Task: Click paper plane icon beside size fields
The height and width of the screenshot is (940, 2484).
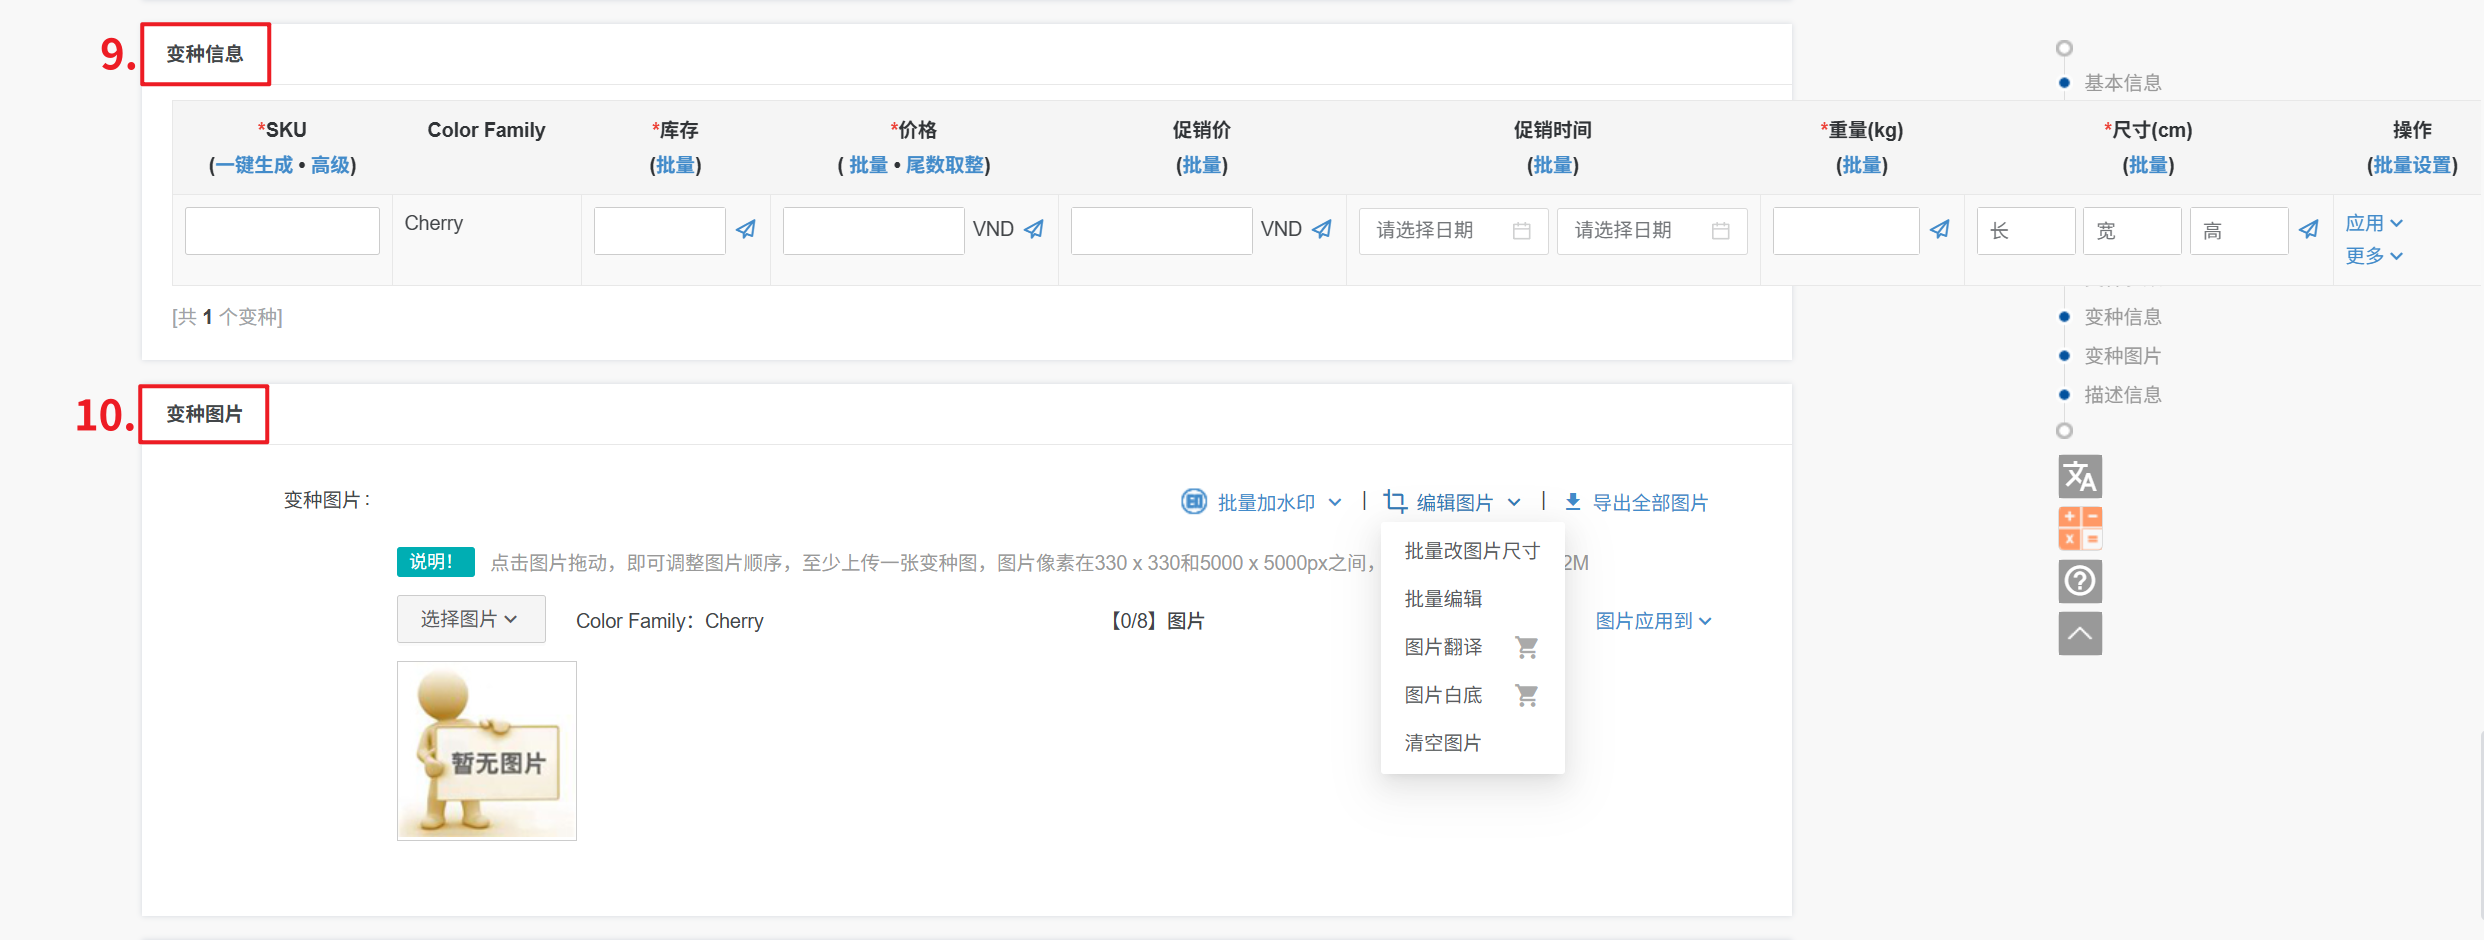Action: tap(2308, 230)
